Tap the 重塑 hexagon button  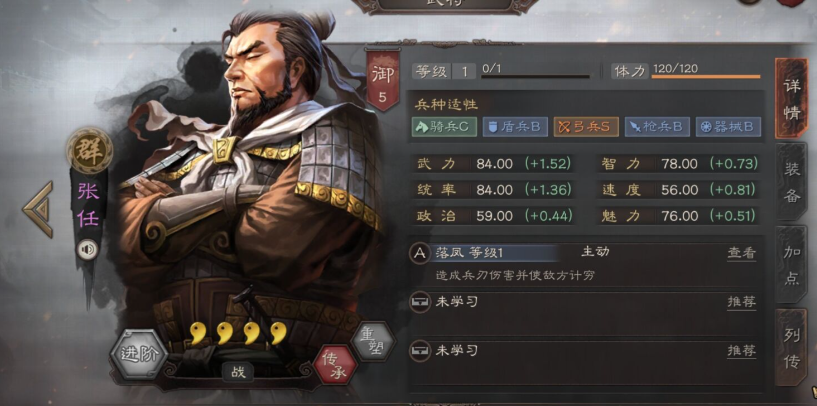point(373,341)
